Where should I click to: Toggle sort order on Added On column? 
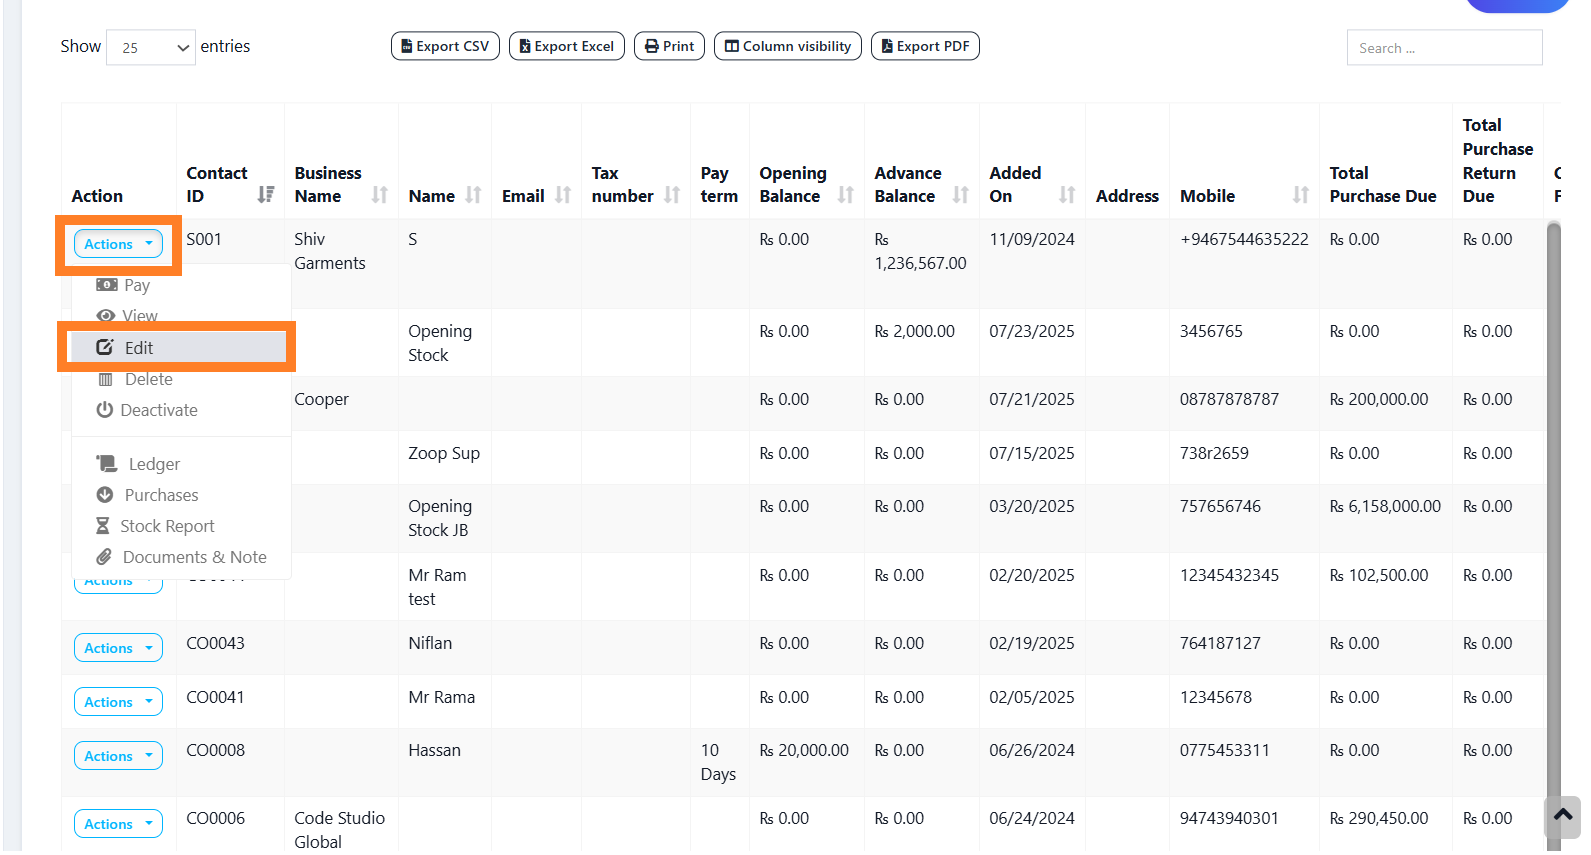(1067, 195)
